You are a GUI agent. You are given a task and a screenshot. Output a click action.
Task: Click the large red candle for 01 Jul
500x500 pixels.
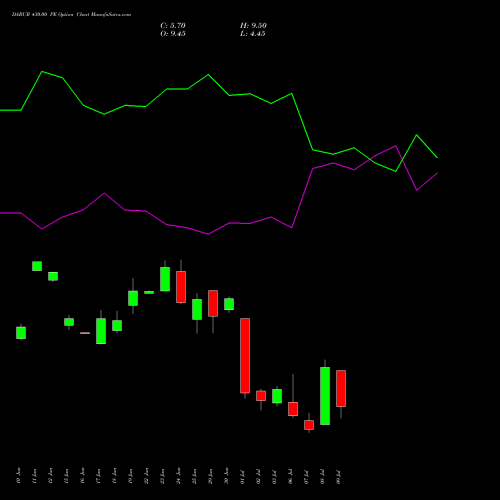point(245,356)
